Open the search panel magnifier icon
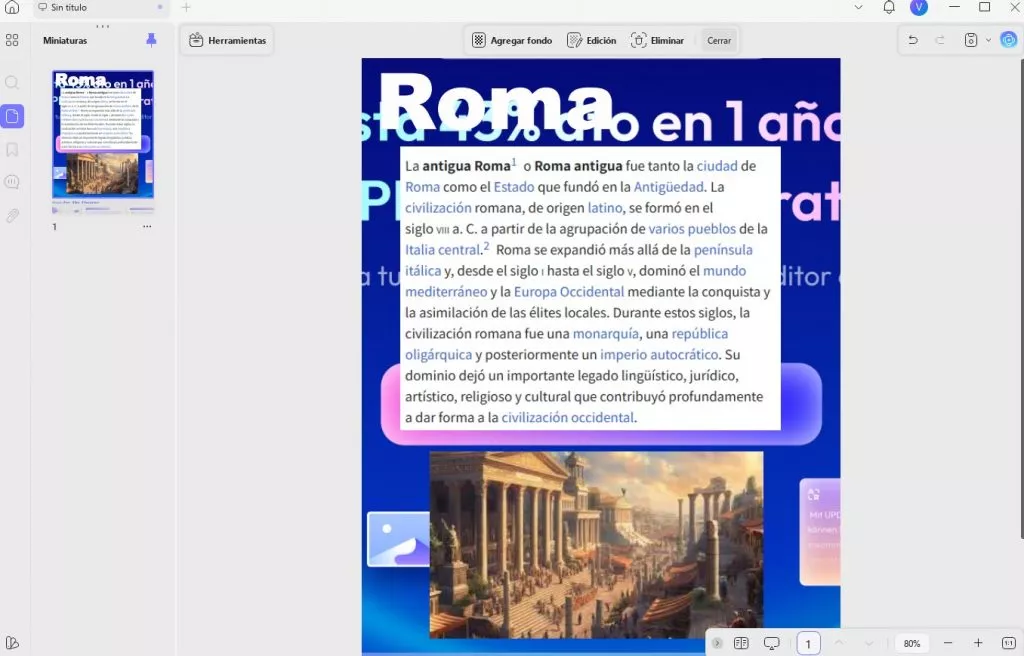The width and height of the screenshot is (1024, 656). [12, 83]
